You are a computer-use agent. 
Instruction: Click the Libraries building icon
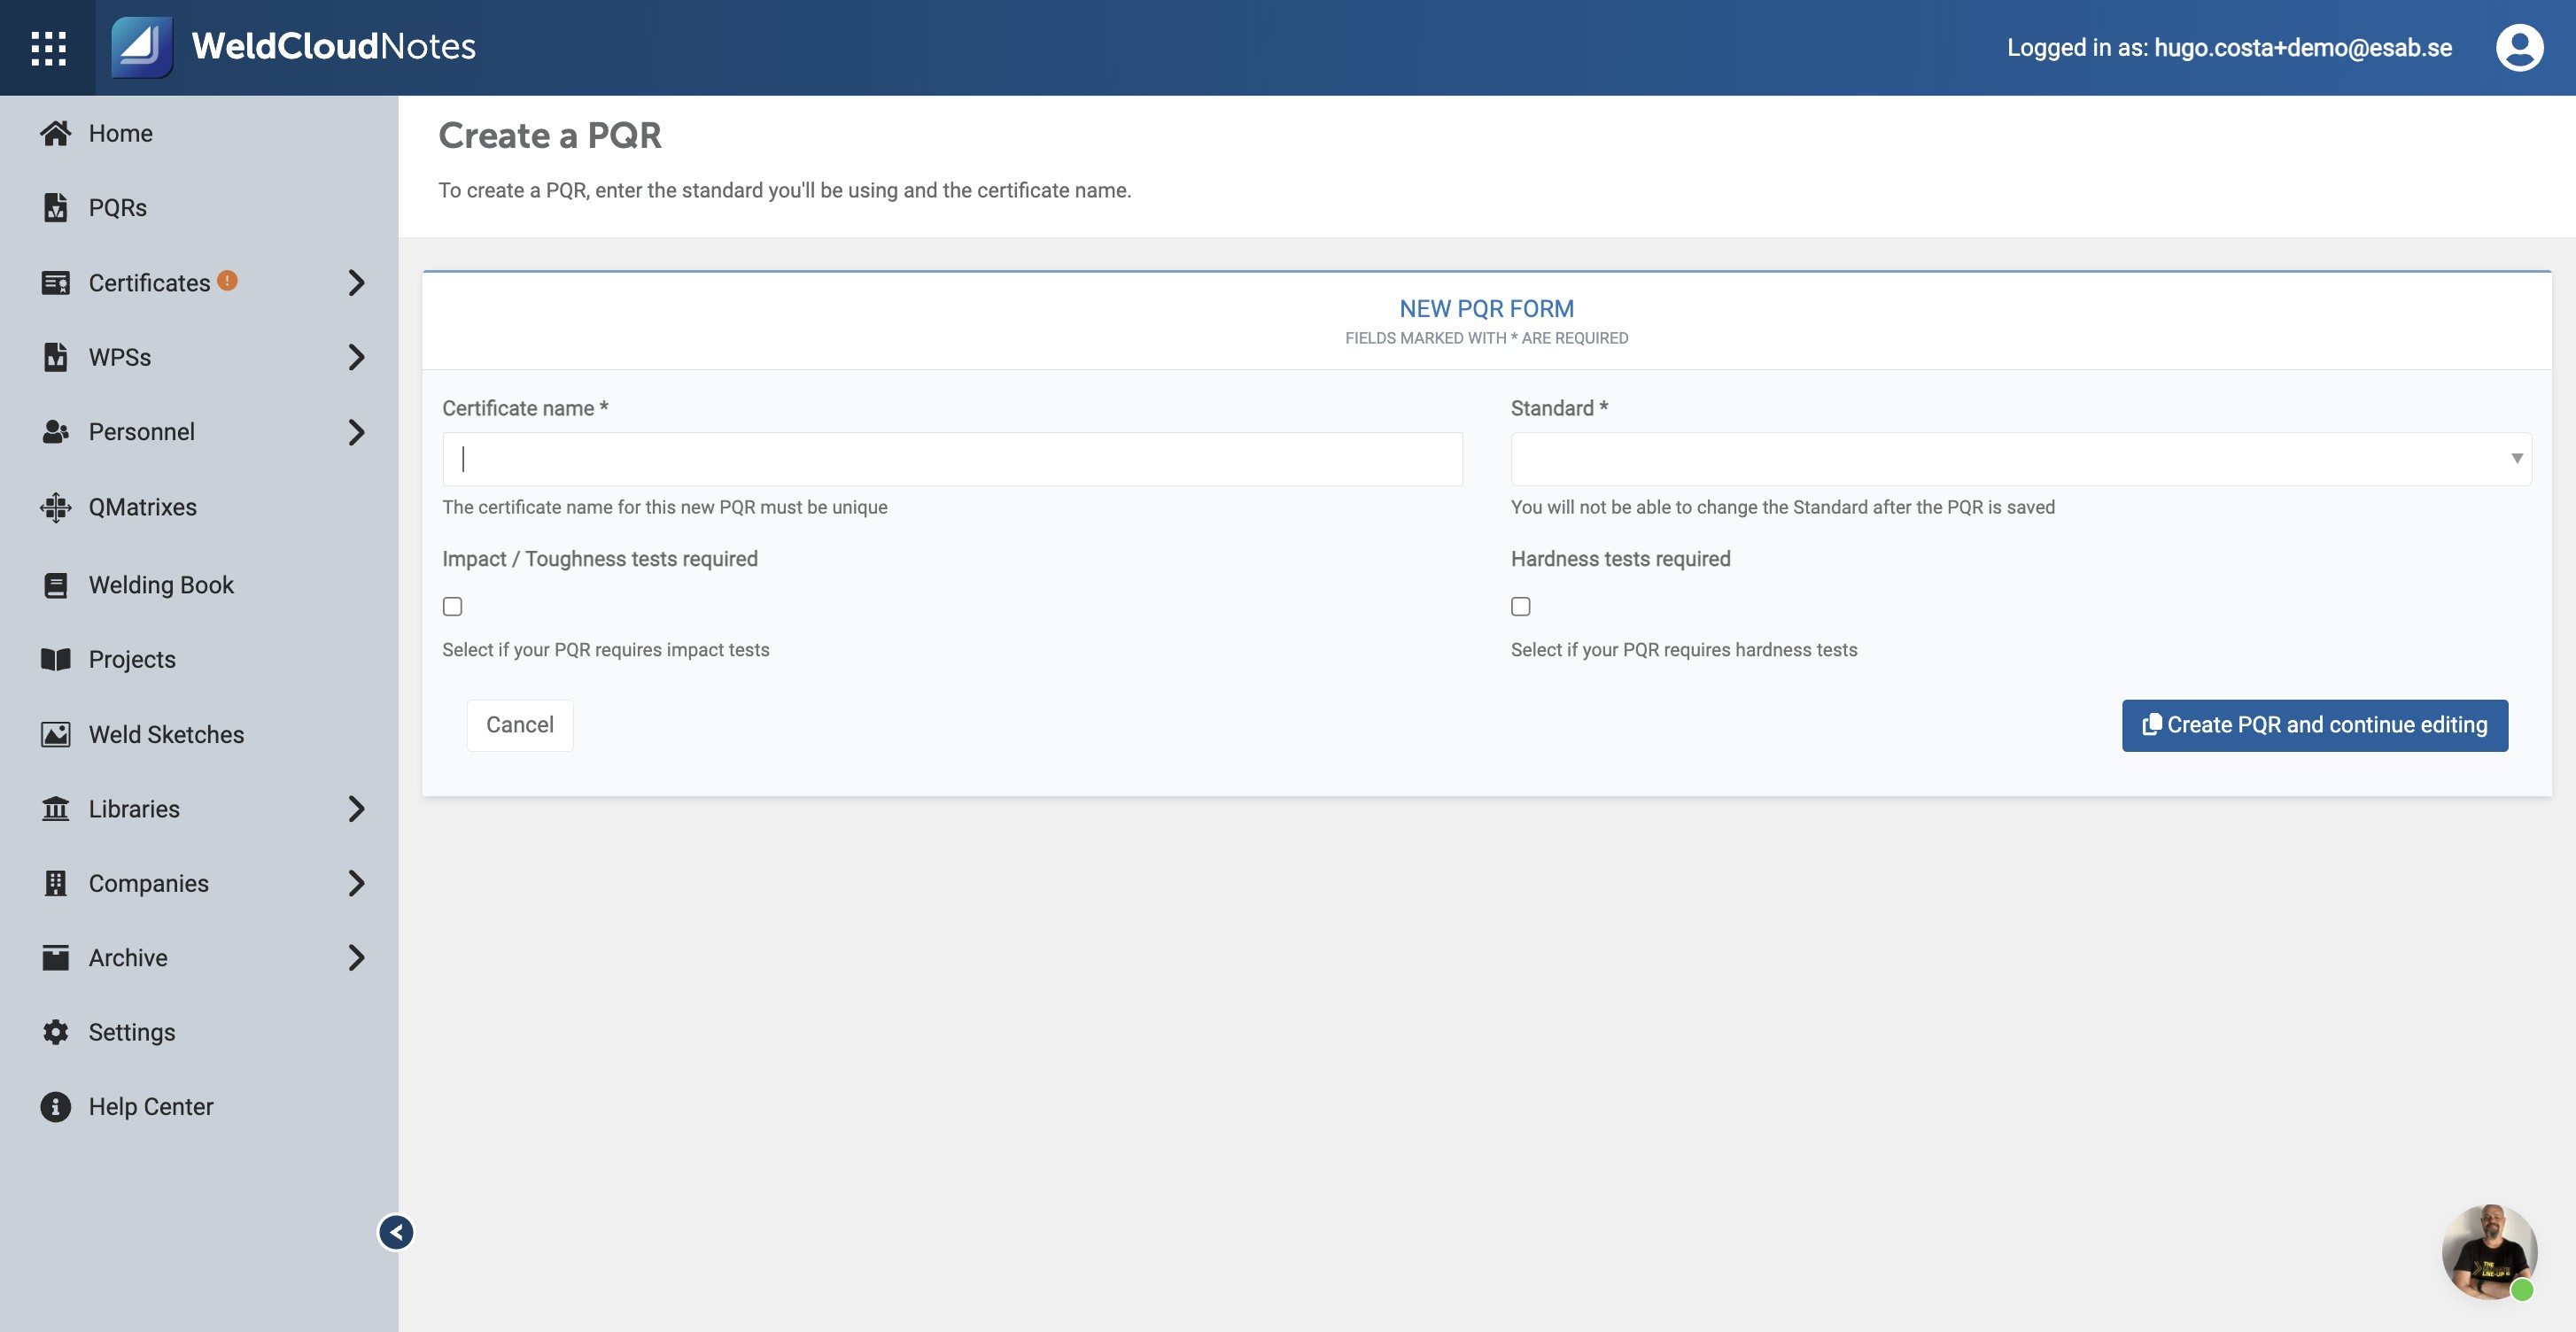[x=56, y=808]
